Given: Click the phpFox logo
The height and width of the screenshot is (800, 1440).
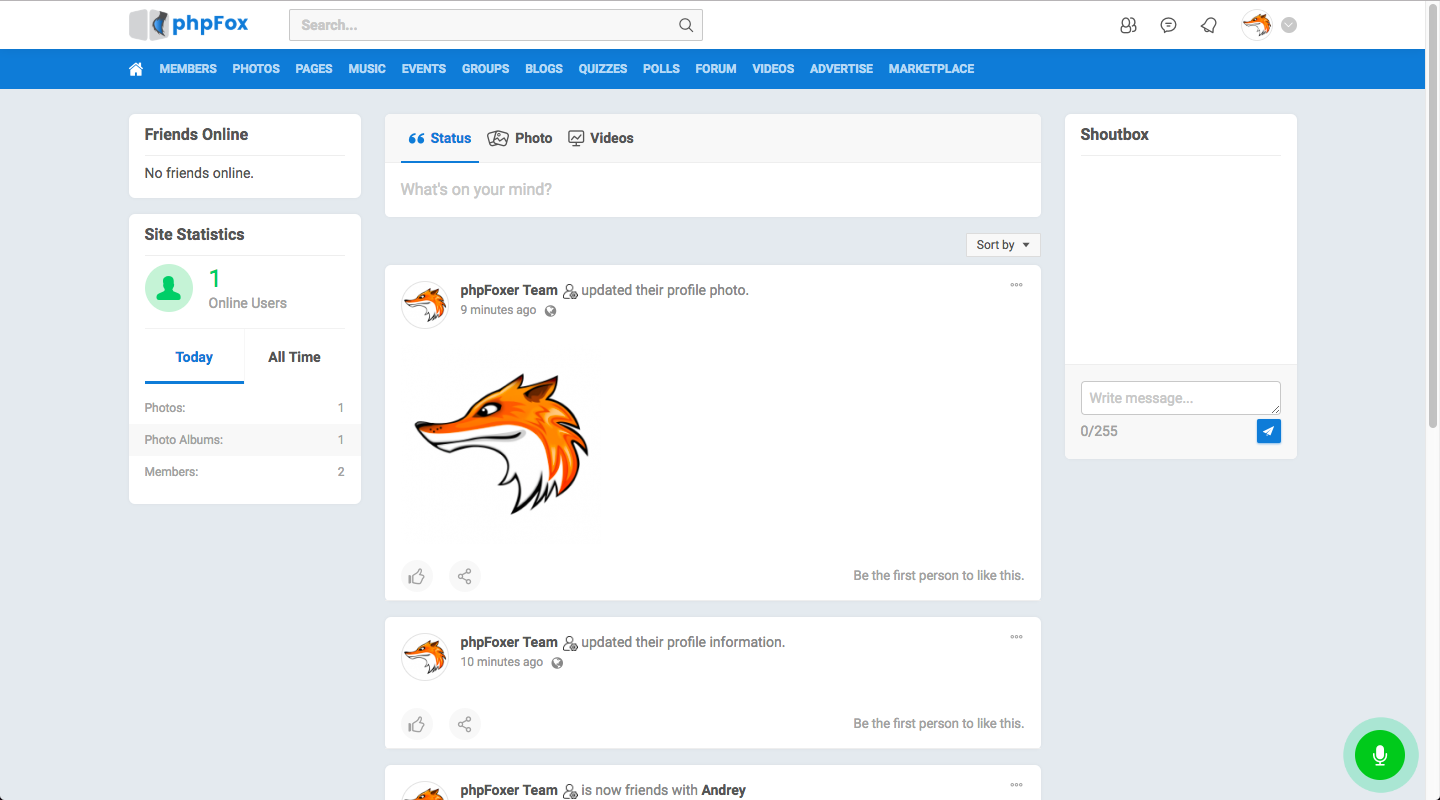Looking at the screenshot, I should coord(189,24).
